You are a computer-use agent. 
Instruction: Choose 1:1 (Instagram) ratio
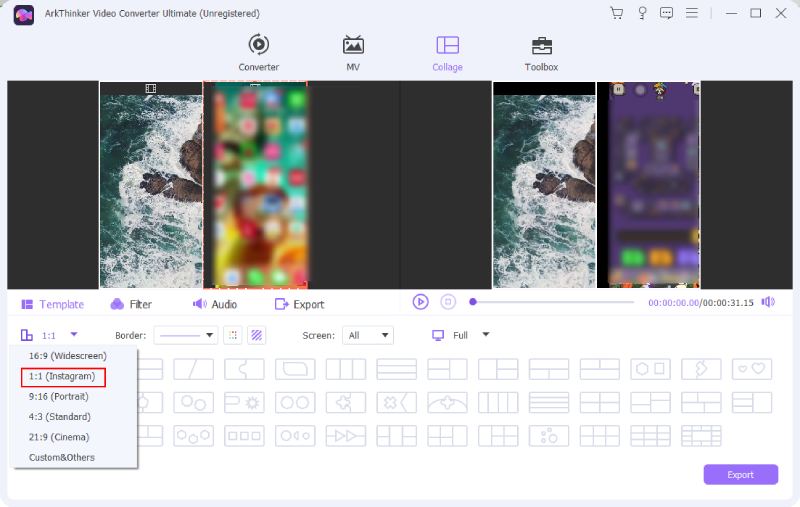click(62, 376)
